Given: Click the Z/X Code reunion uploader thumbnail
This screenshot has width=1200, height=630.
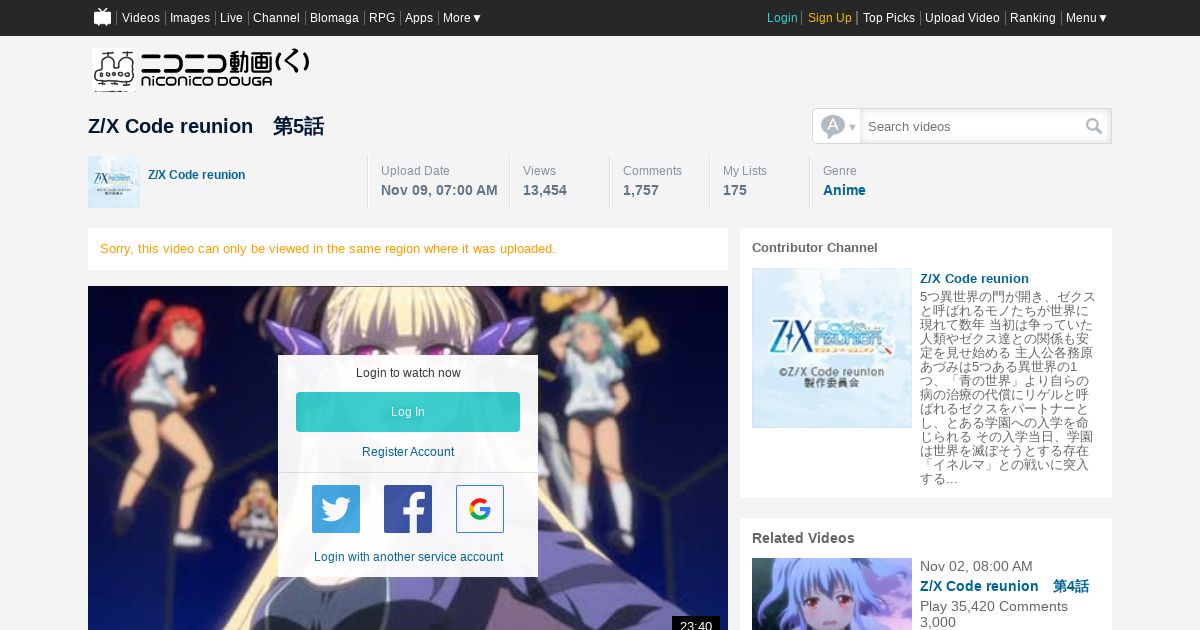Looking at the screenshot, I should (114, 182).
